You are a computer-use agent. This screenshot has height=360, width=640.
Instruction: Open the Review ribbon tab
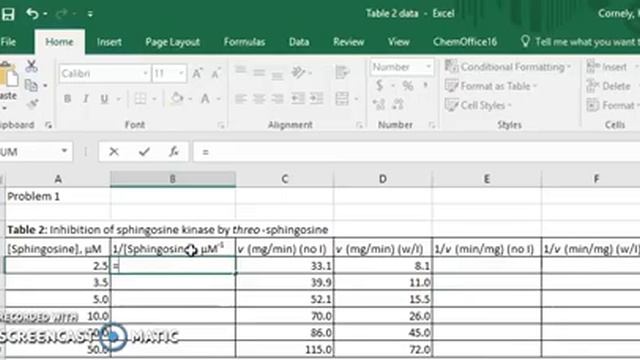[x=349, y=42]
